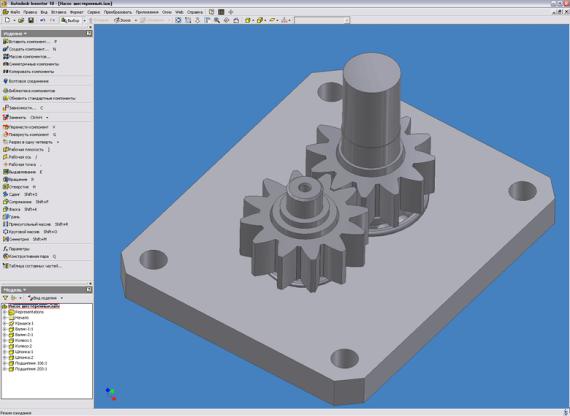Click the Mirror feature (Симметрия) tool
The height and width of the screenshot is (416, 570).
25,239
